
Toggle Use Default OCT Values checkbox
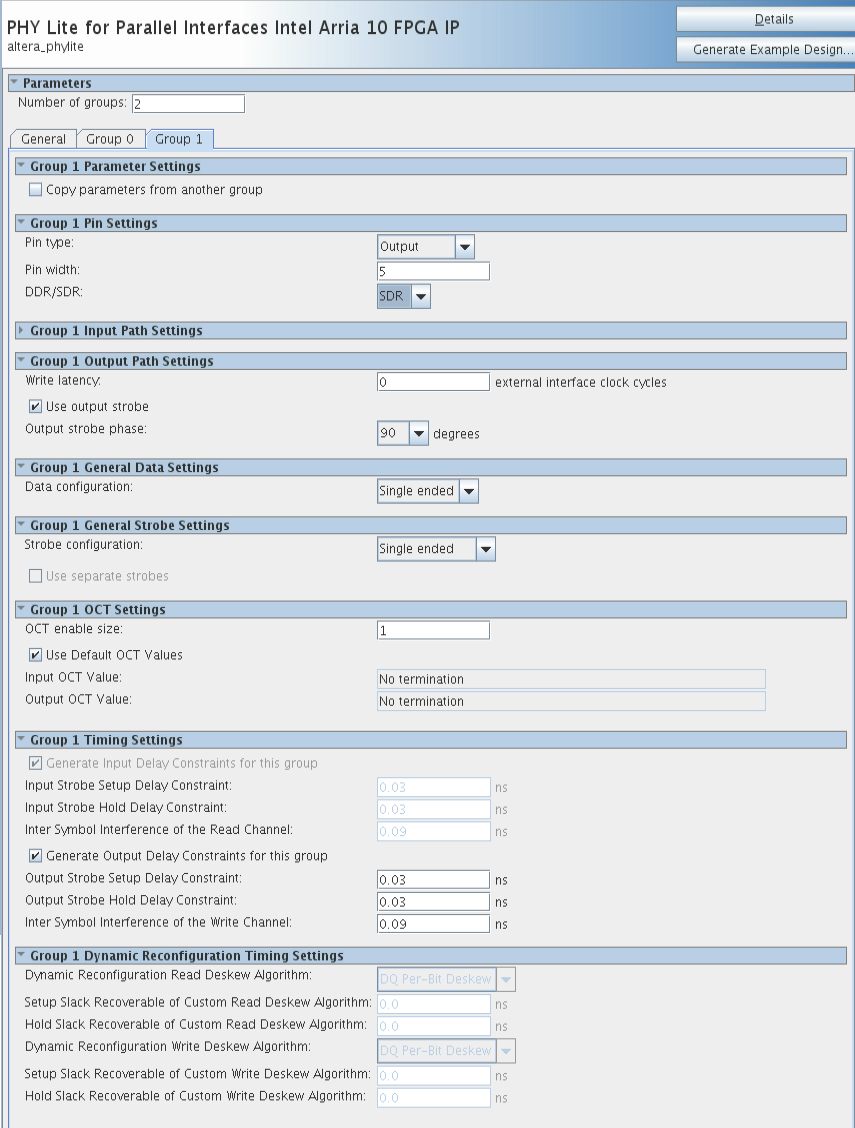[36, 655]
